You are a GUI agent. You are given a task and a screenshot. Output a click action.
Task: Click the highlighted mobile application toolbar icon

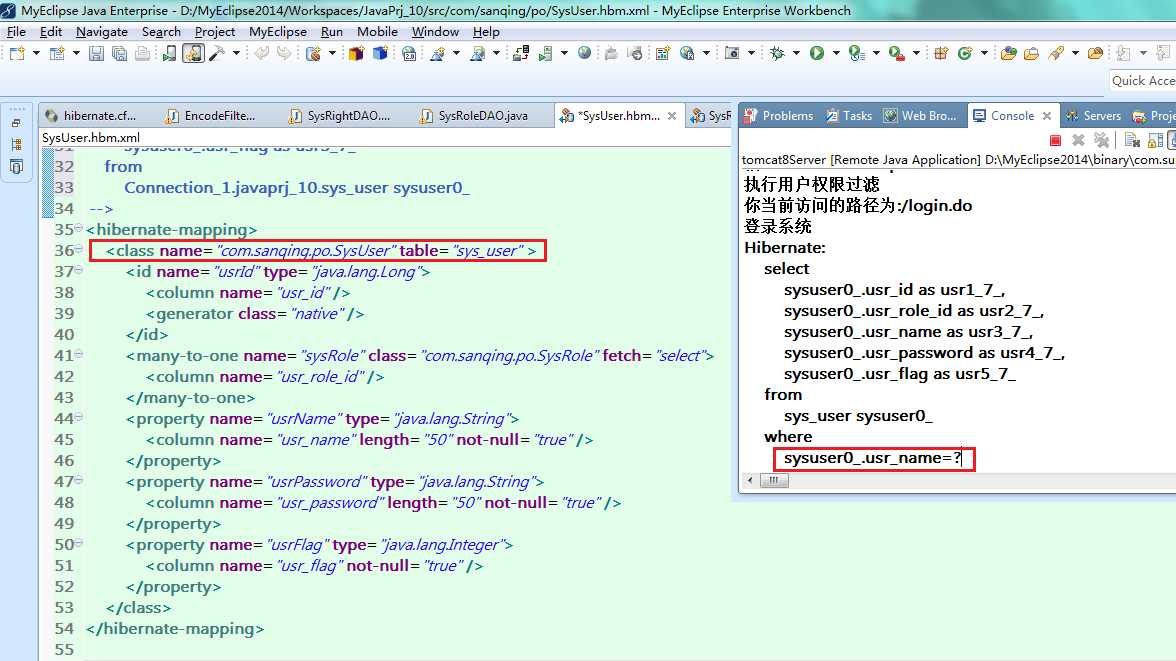(193, 53)
